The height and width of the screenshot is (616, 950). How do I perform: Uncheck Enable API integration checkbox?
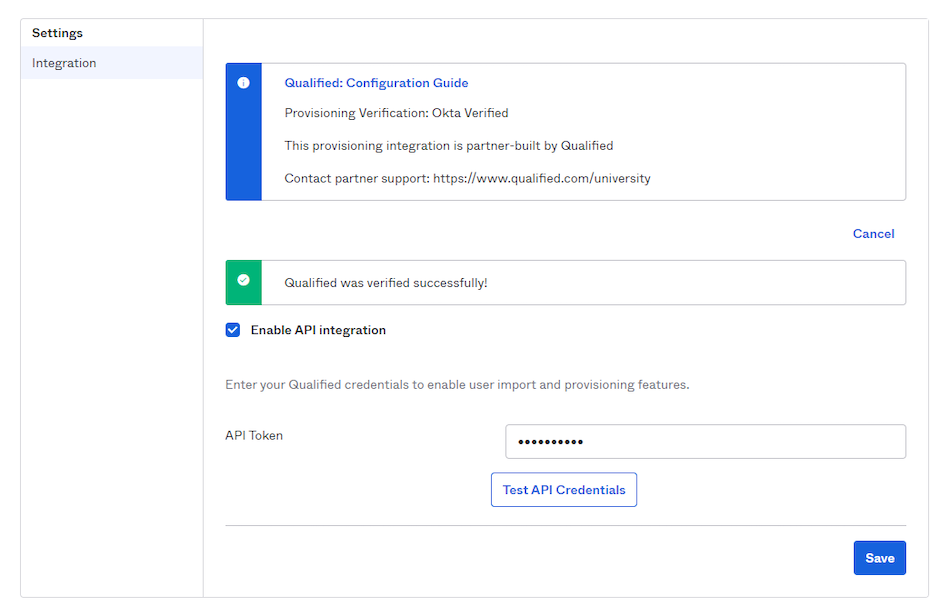pyautogui.click(x=233, y=330)
